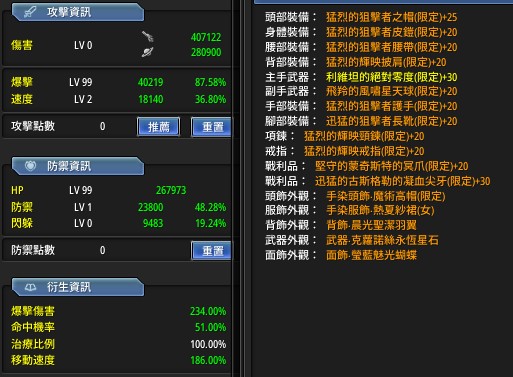Click the HP value 267973

(171, 190)
